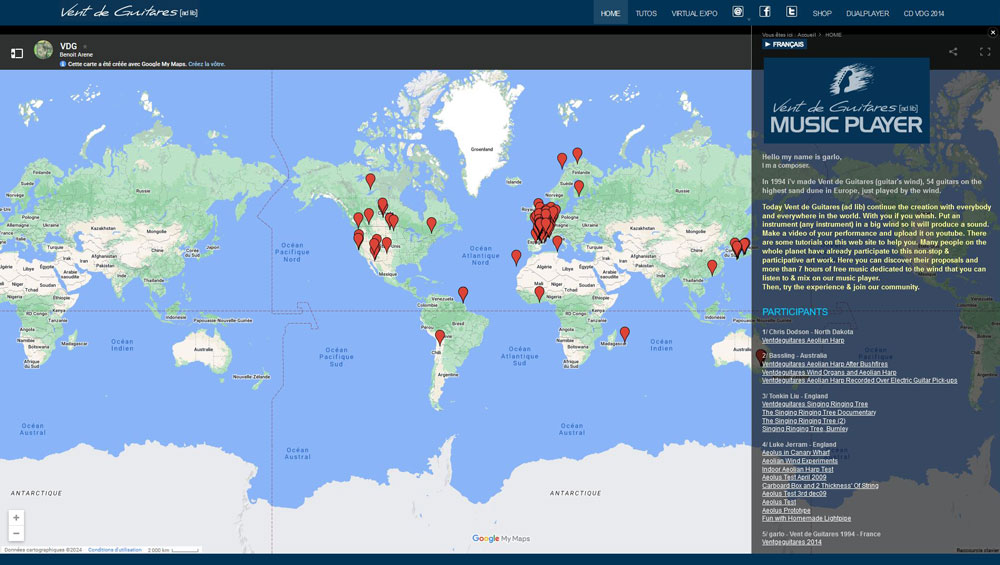This screenshot has height=565, width=1000.
Task: Open the SHOP menu item
Action: click(x=822, y=13)
